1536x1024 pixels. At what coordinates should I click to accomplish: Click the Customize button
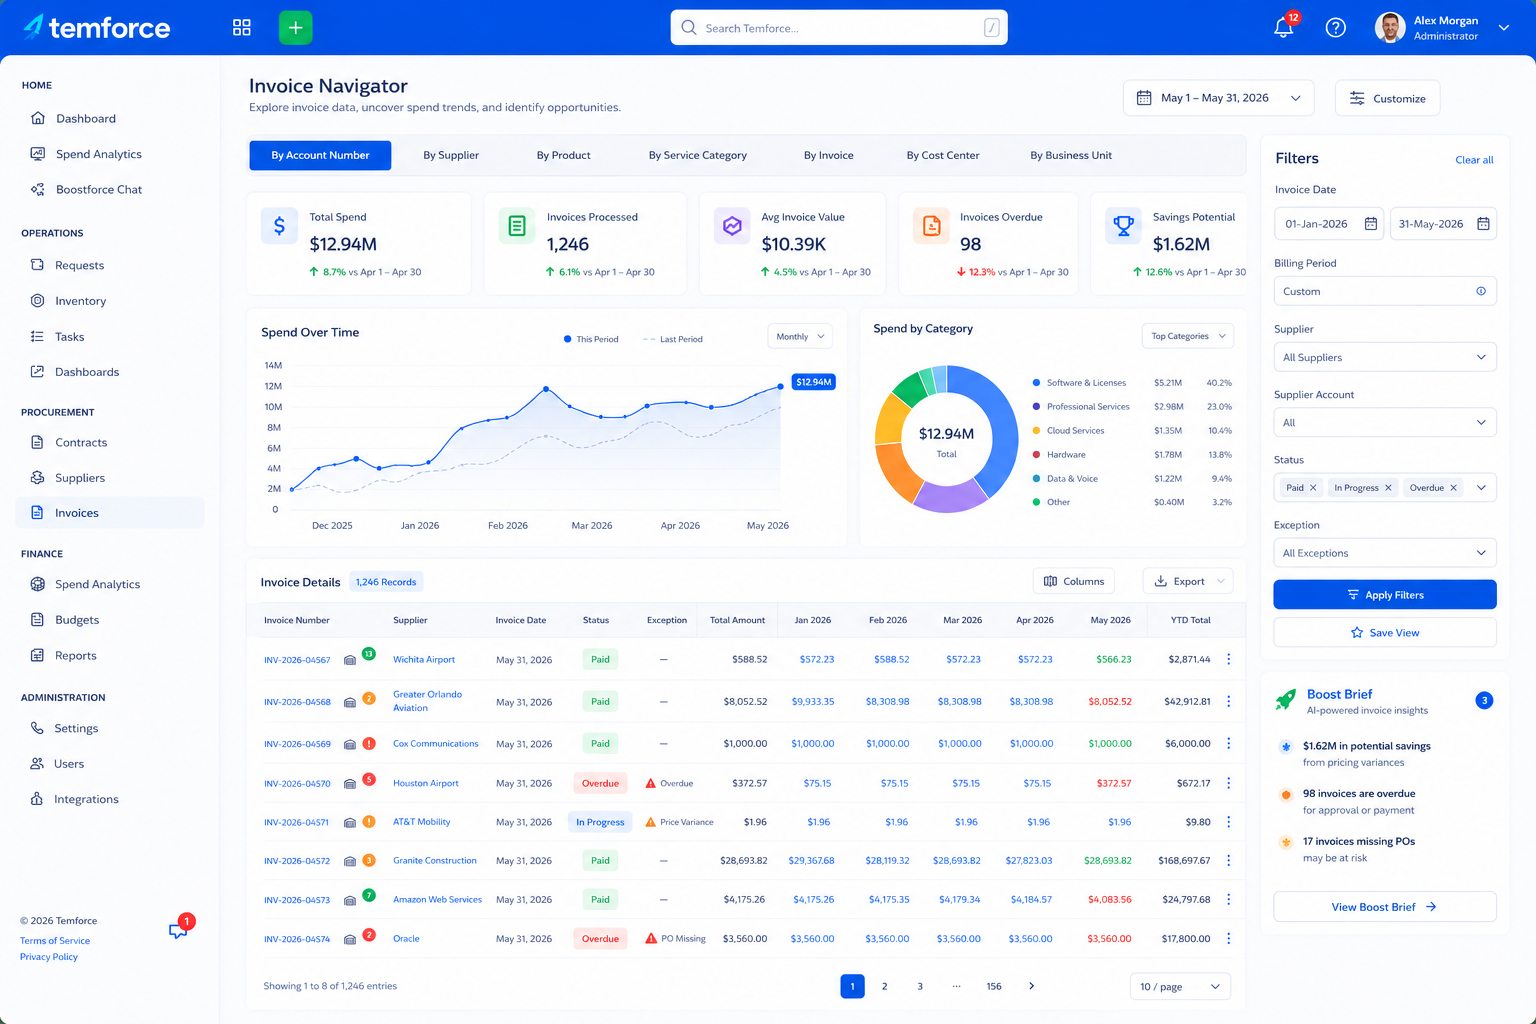click(x=1387, y=98)
